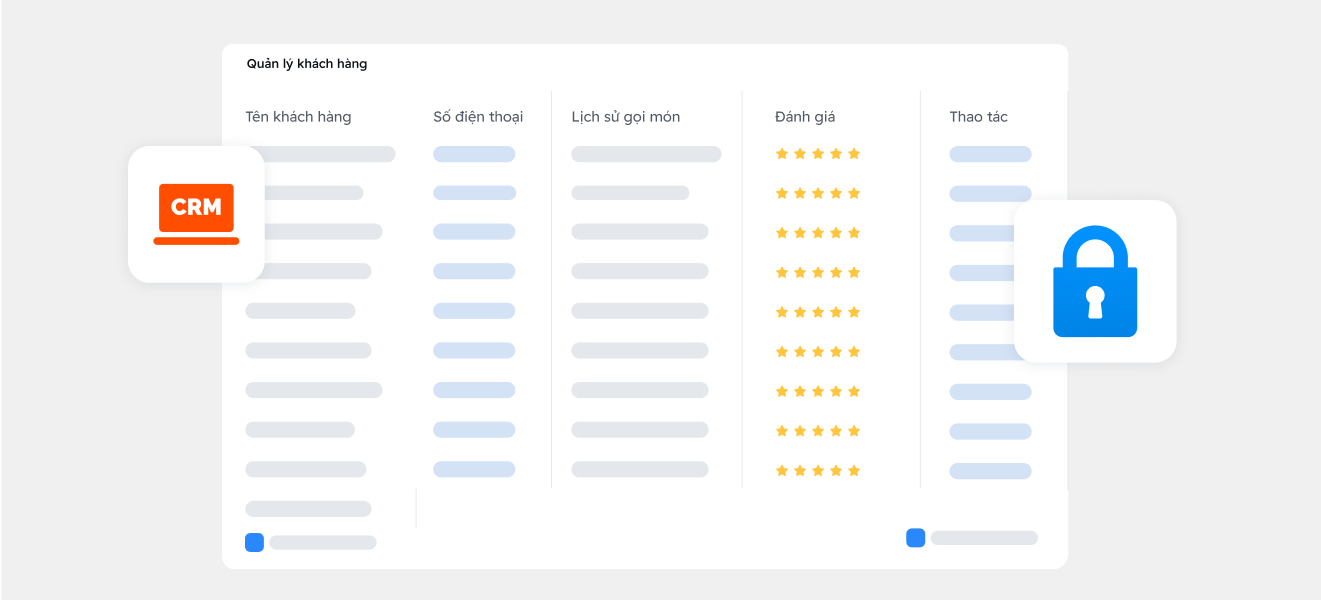This screenshot has height=601, width=1321.
Task: Click the fifth star of the second rating row
Action: point(854,193)
